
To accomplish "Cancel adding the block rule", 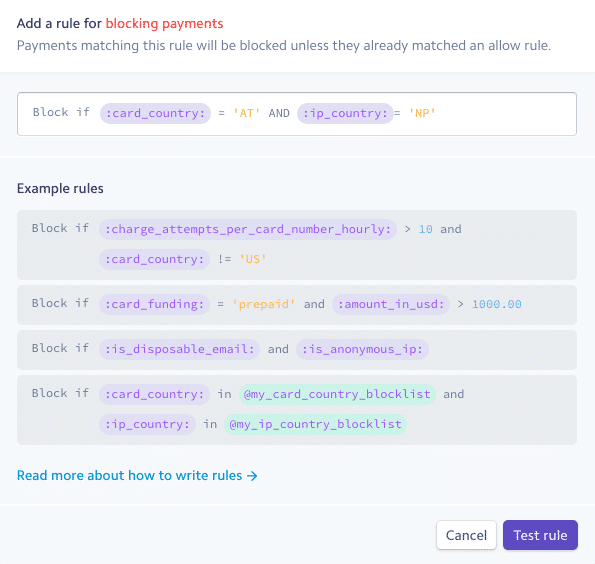I will point(466,535).
